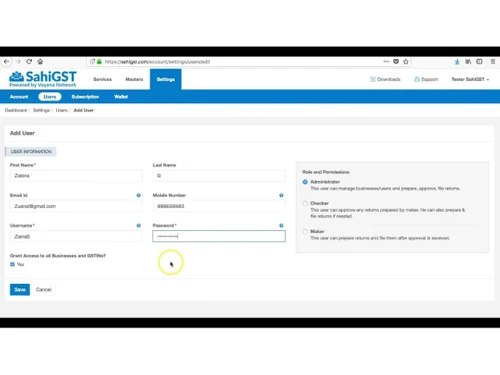The width and height of the screenshot is (500, 375).
Task: Go back with browser back arrow
Action: 6,62
